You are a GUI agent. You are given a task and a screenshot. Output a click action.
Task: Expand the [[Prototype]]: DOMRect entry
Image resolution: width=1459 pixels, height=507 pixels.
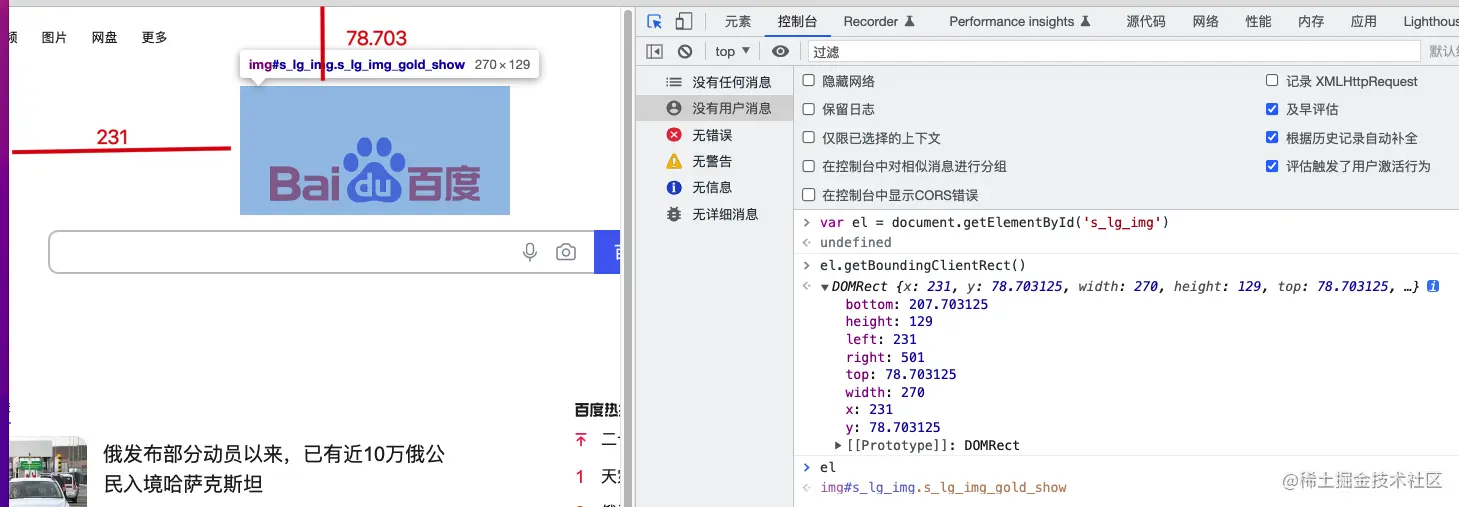click(838, 445)
